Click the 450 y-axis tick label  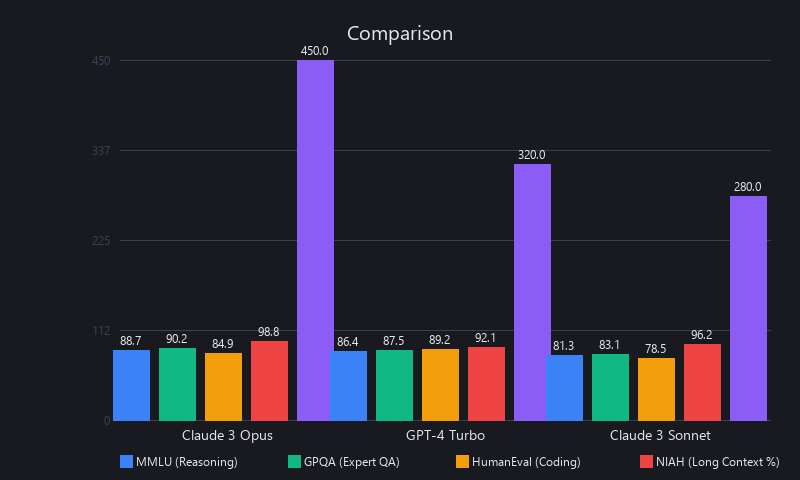101,61
